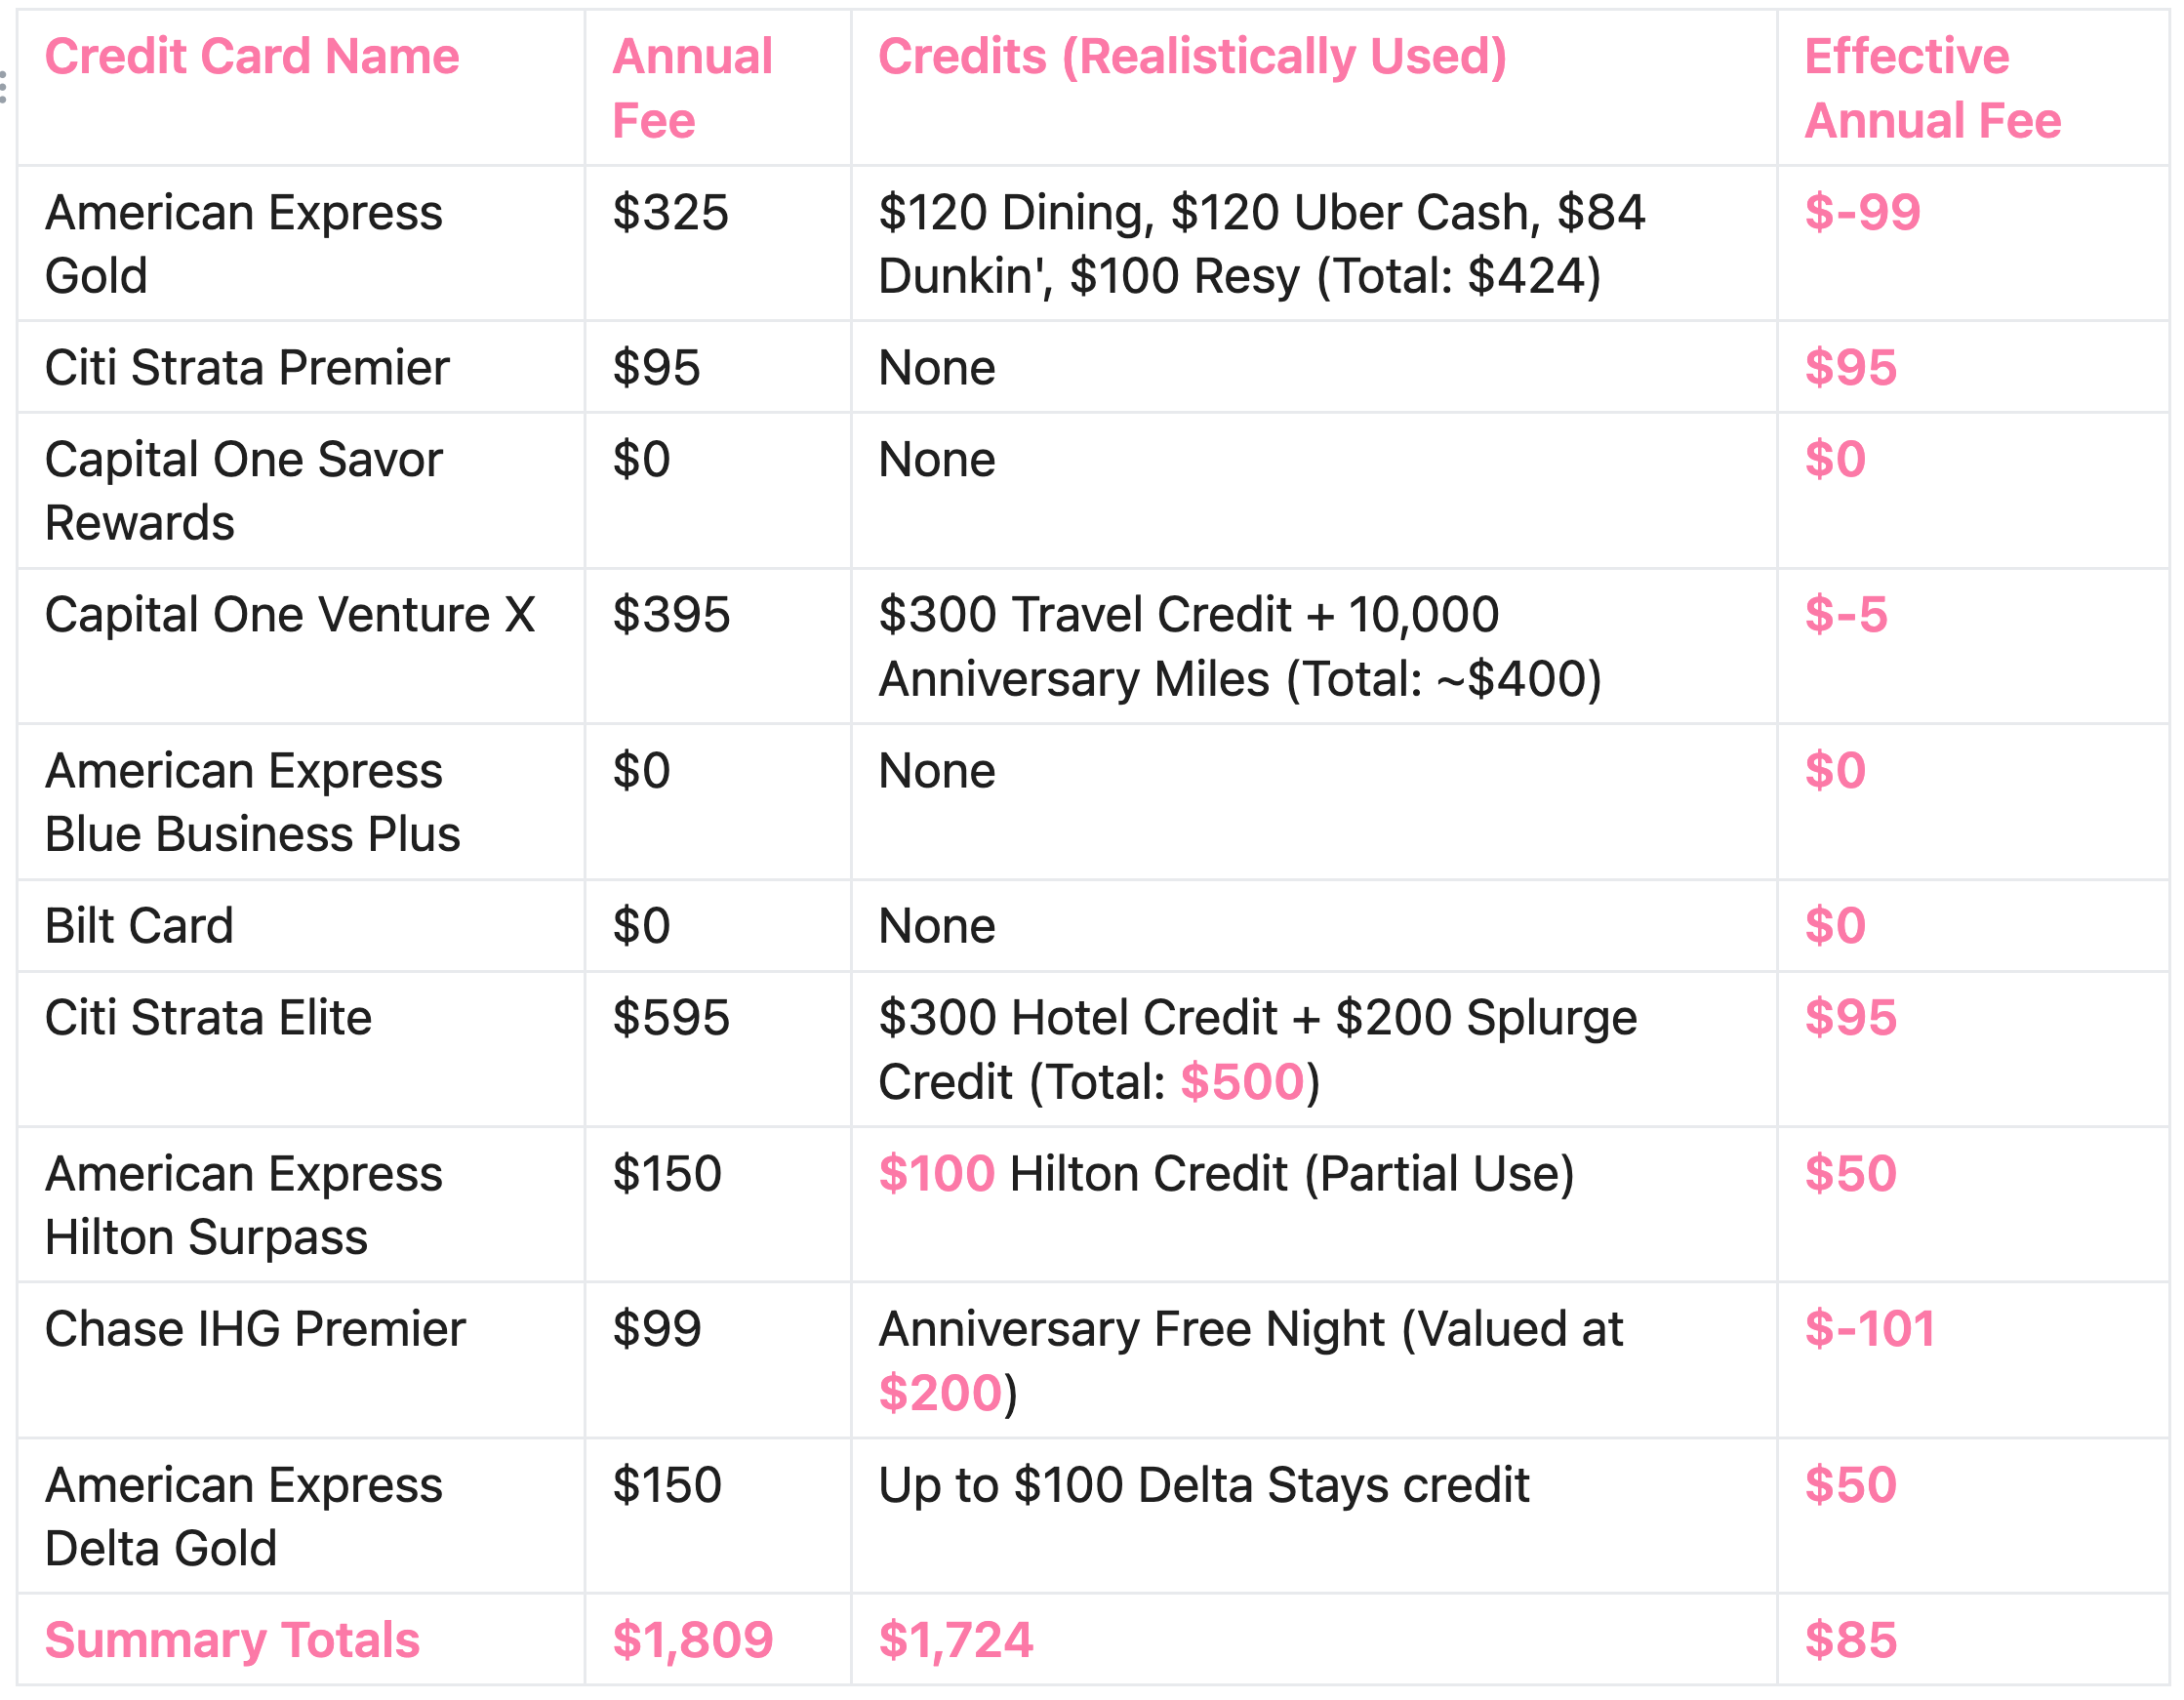This screenshot has width=2184, height=1700.
Task: Click the Citi Strata Premier name cell
Action: pos(247,368)
